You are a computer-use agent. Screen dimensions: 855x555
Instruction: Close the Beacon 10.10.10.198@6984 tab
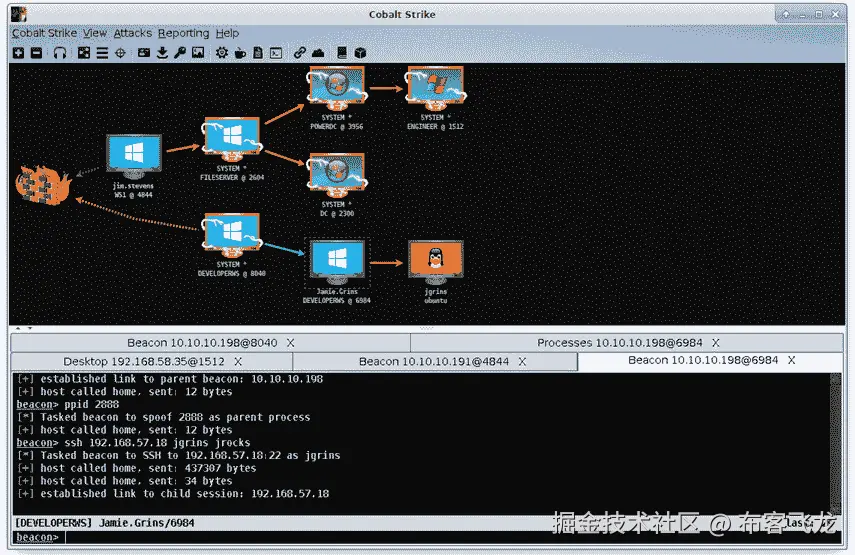pos(791,360)
